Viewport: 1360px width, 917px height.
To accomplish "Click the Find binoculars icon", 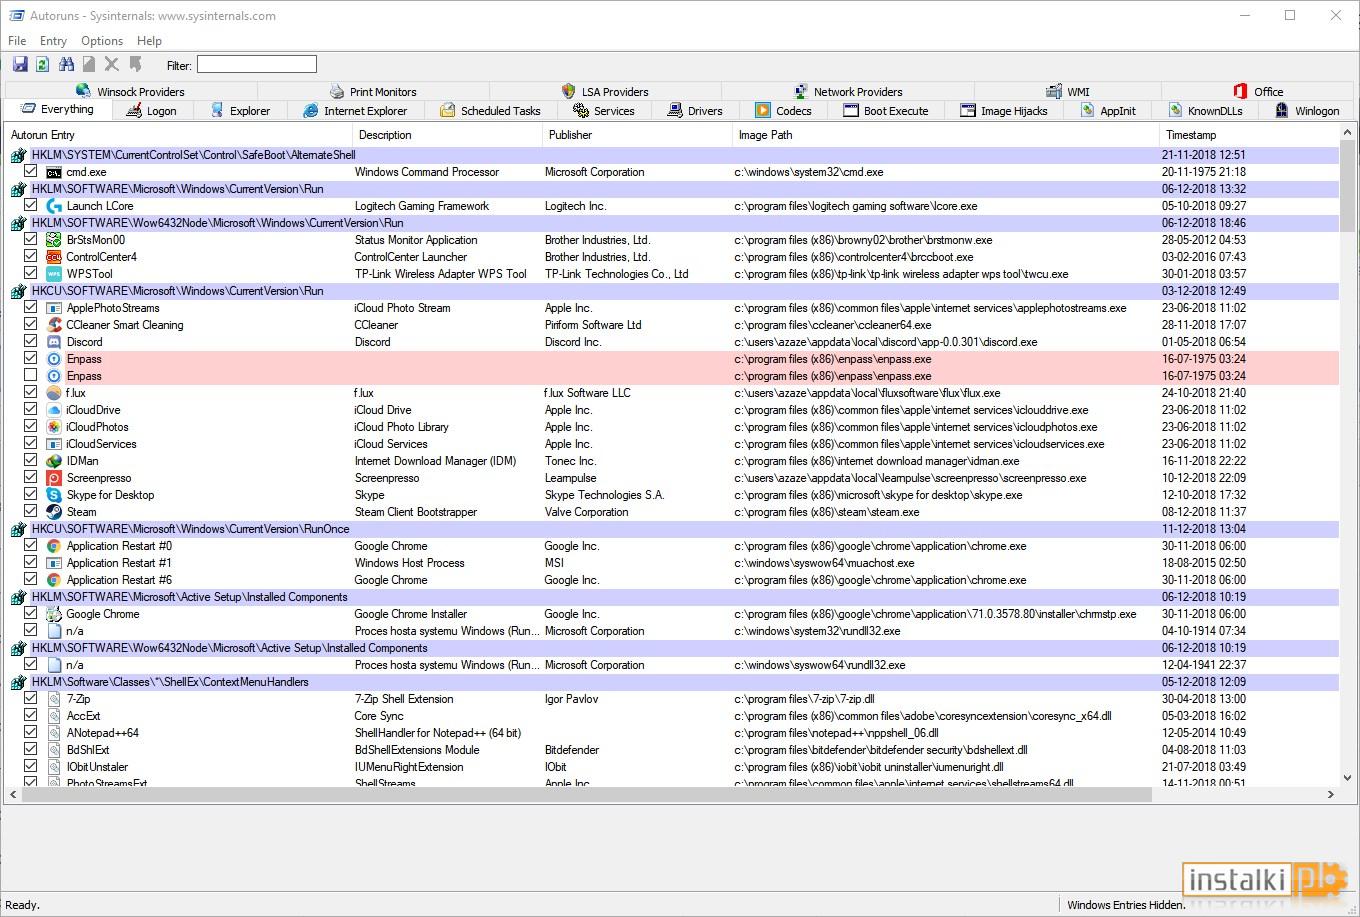I will point(66,65).
